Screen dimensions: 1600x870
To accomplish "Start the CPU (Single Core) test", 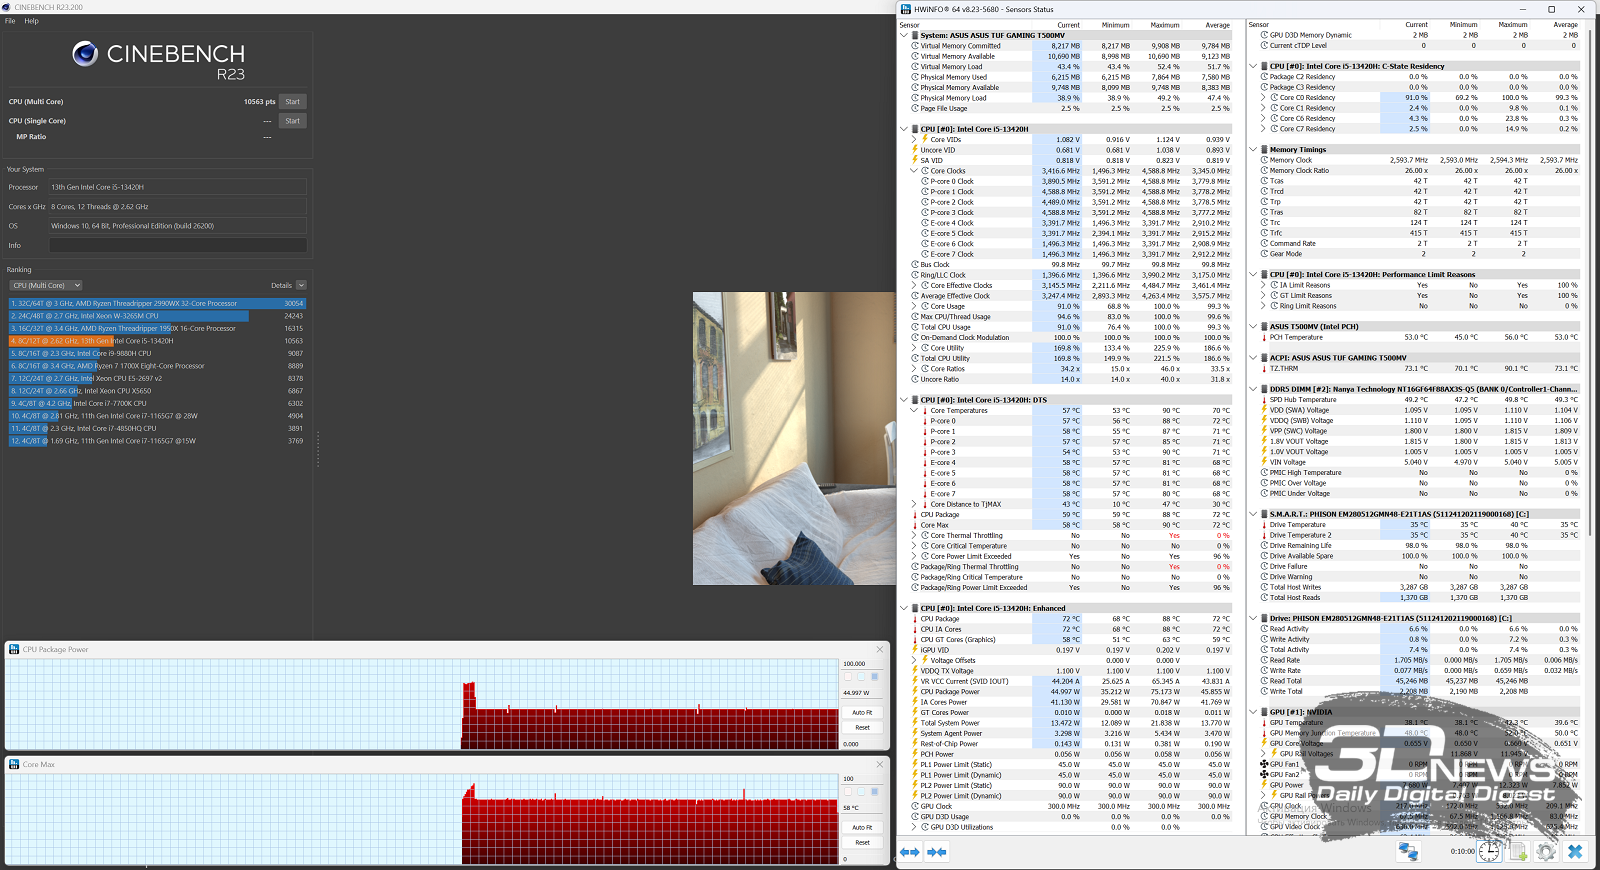I will pos(292,121).
